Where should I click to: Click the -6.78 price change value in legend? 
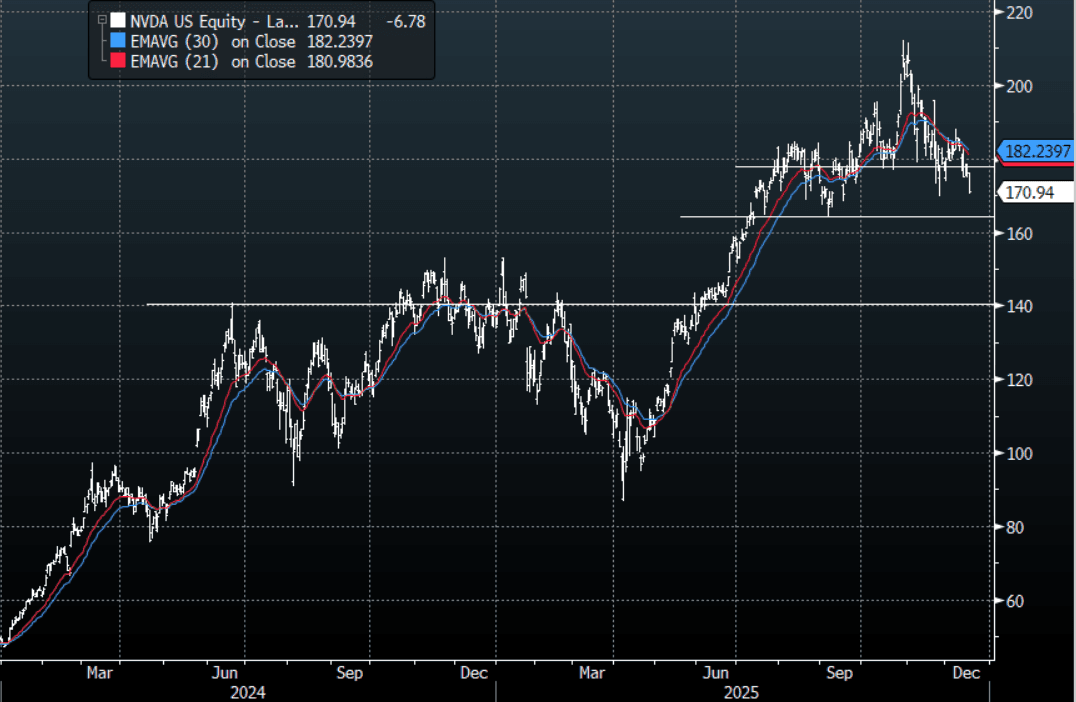point(403,20)
